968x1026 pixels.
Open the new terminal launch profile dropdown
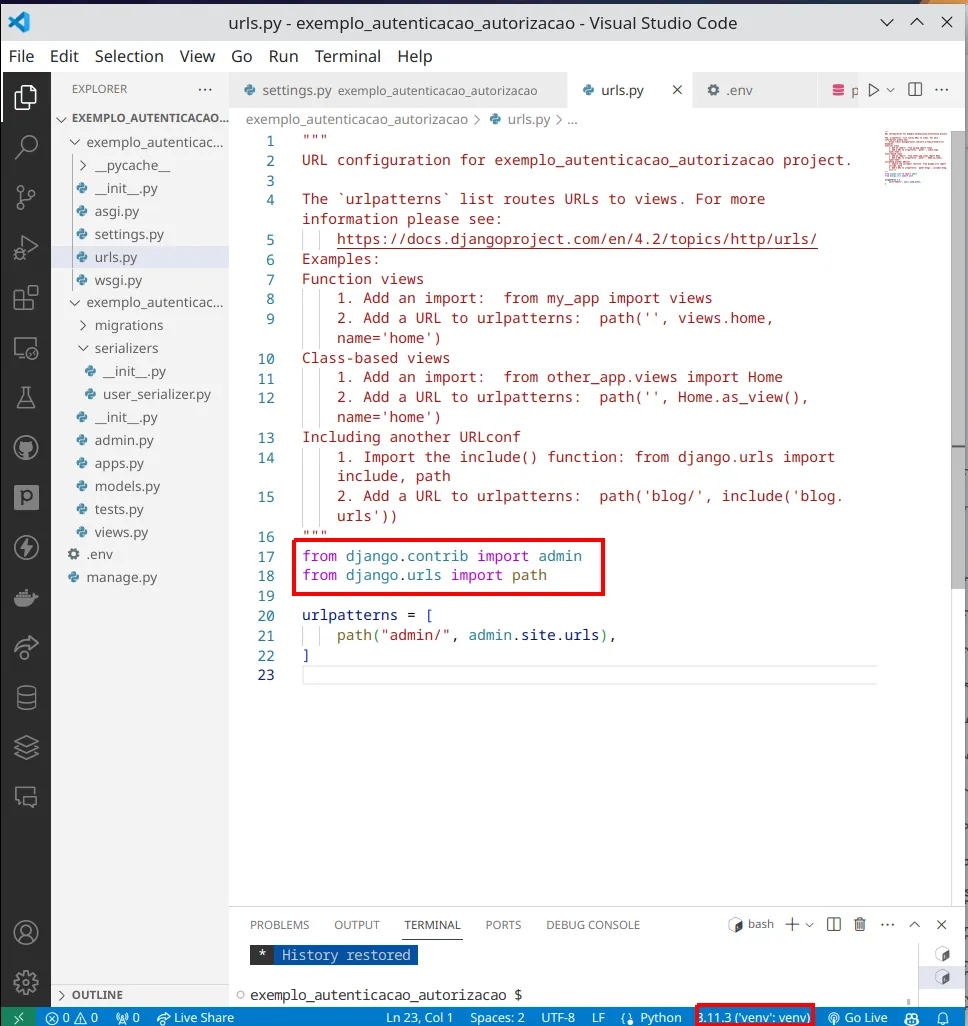810,925
